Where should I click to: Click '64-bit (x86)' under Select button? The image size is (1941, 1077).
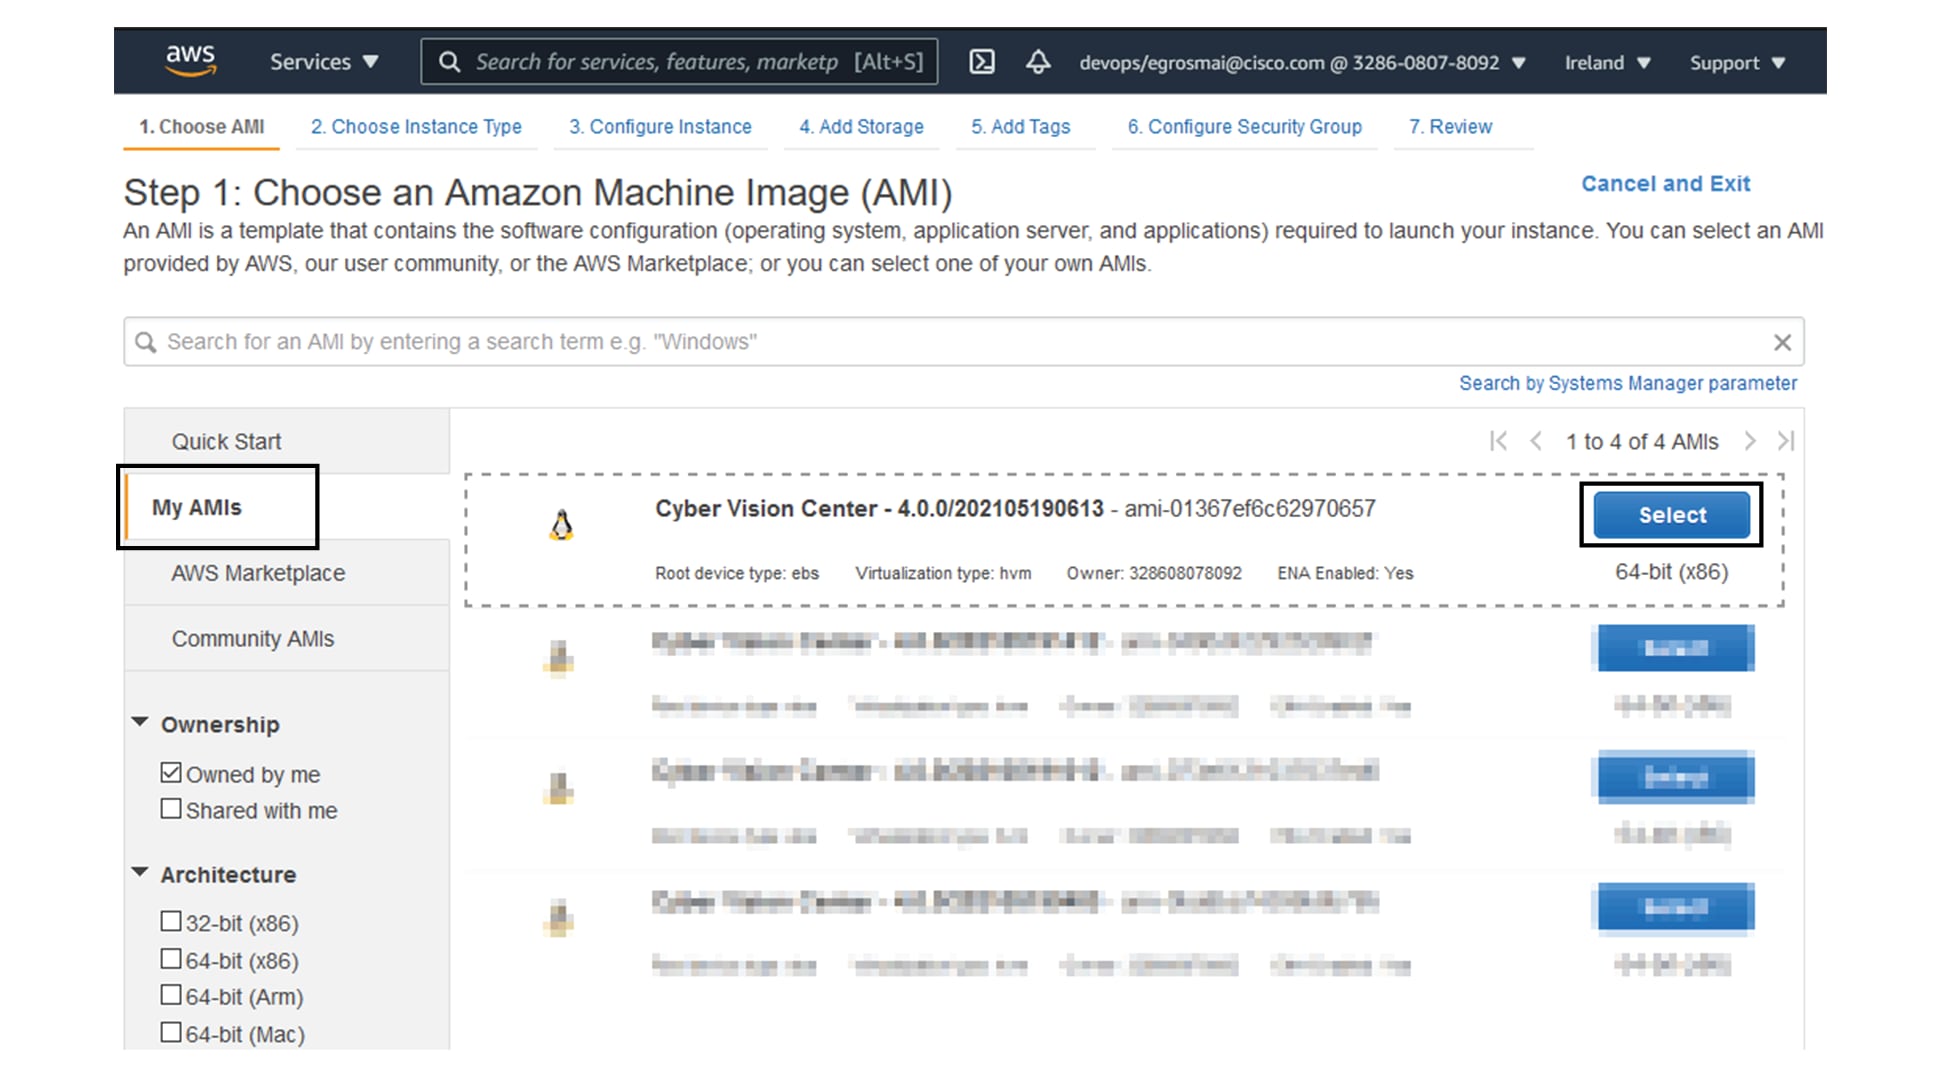point(1671,572)
